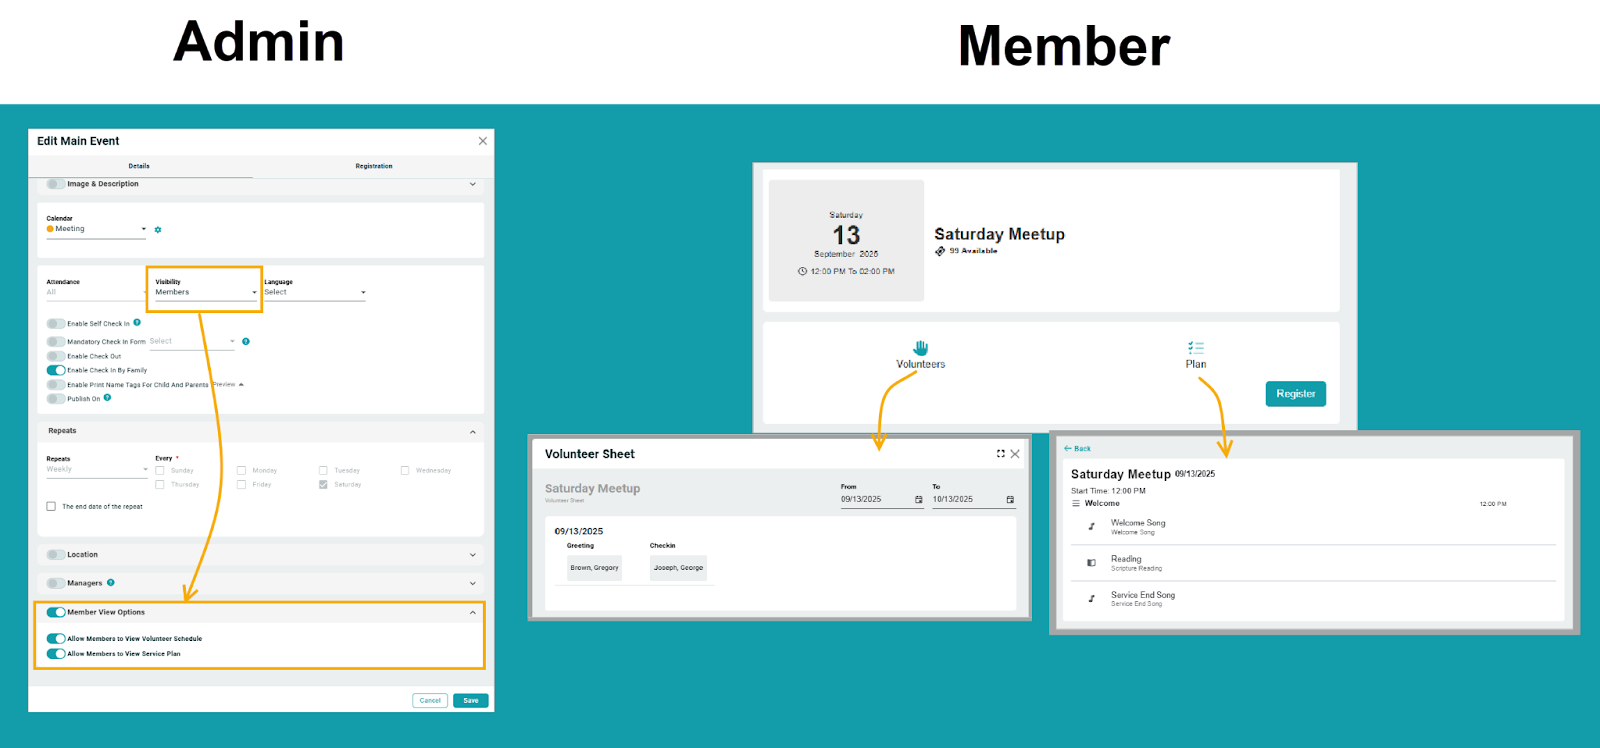Click the help icon beside Enable Self Check In
The height and width of the screenshot is (748, 1600).
(137, 323)
